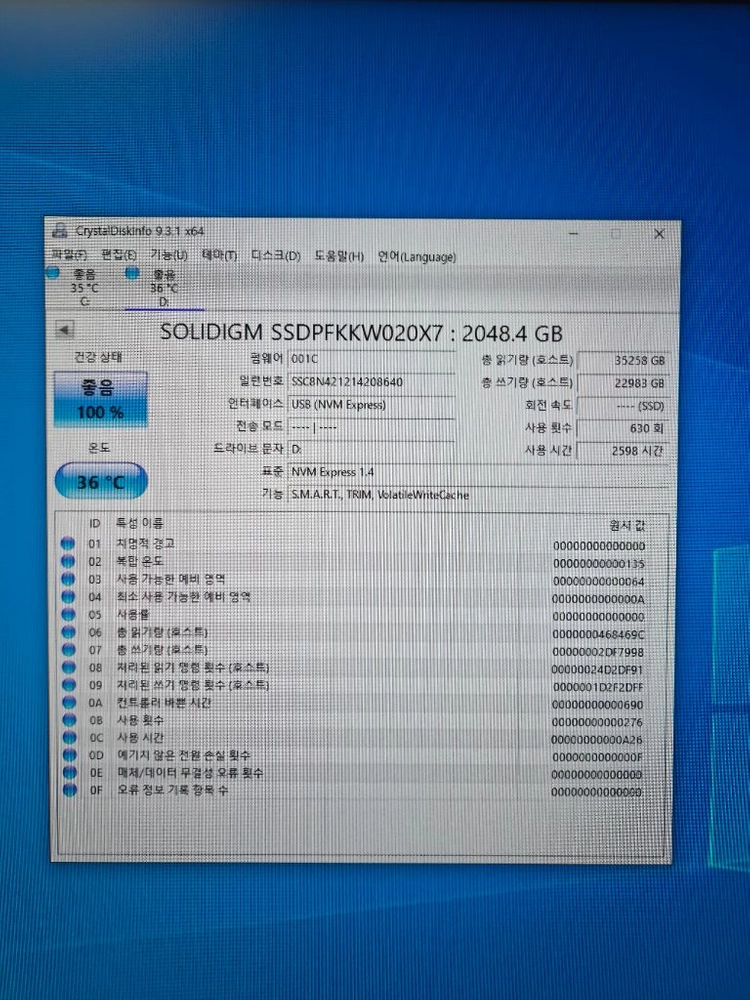Click the blue status dot for ID 07
Image resolution: width=750 pixels, height=1000 pixels.
click(68, 650)
